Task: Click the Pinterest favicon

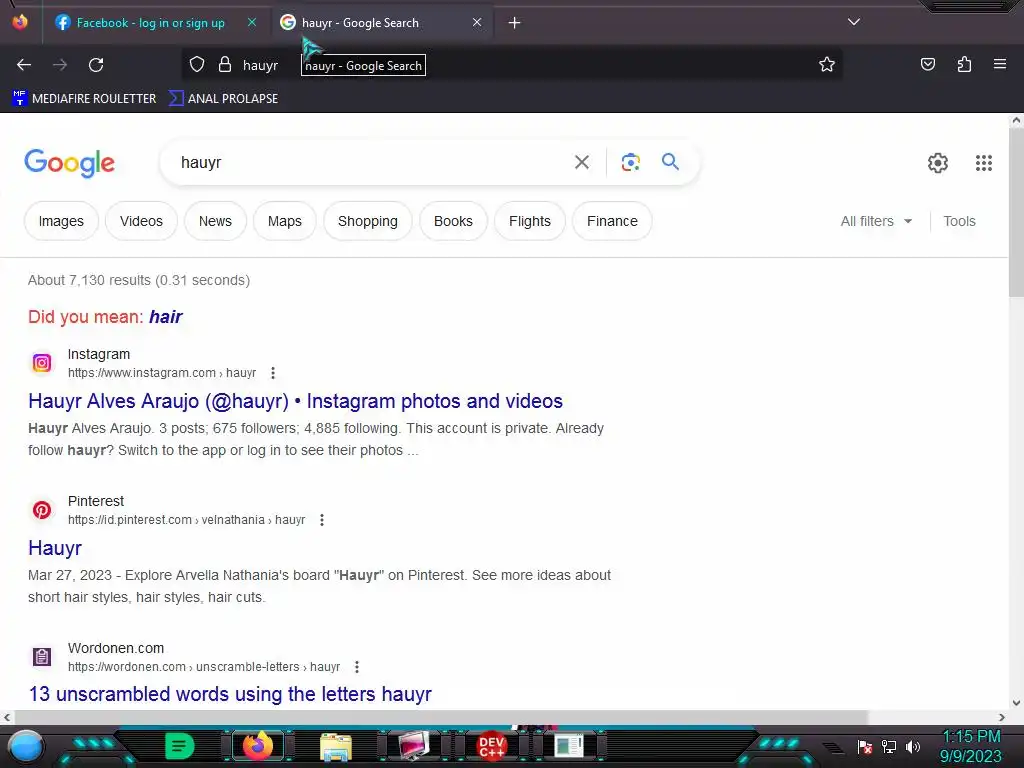Action: [42, 510]
